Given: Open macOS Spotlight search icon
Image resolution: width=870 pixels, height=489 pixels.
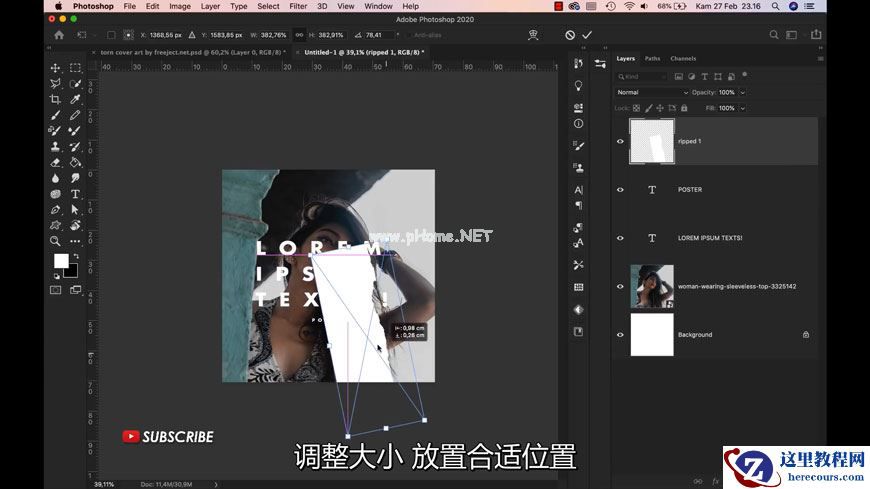Looking at the screenshot, I should coord(775,6).
